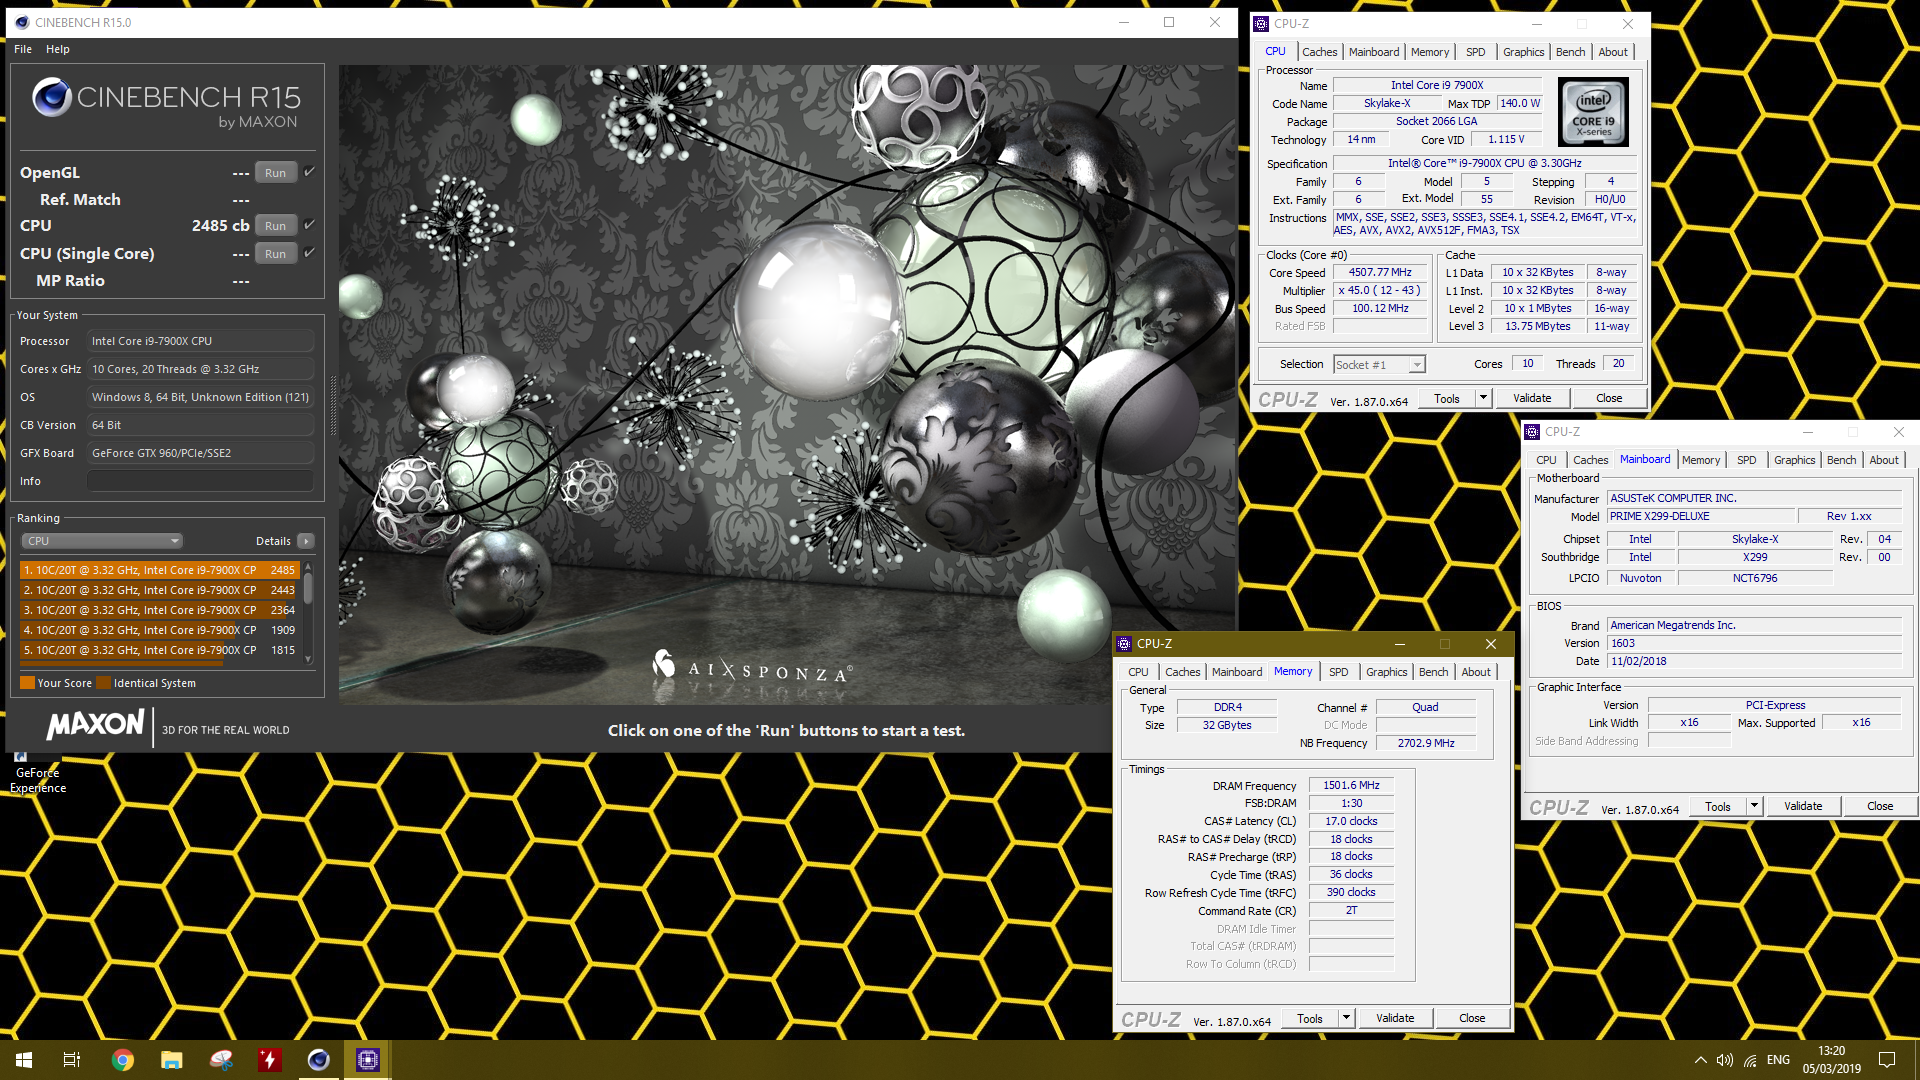1920x1080 pixels.
Task: Select ranking entry with score 1909
Action: click(159, 630)
